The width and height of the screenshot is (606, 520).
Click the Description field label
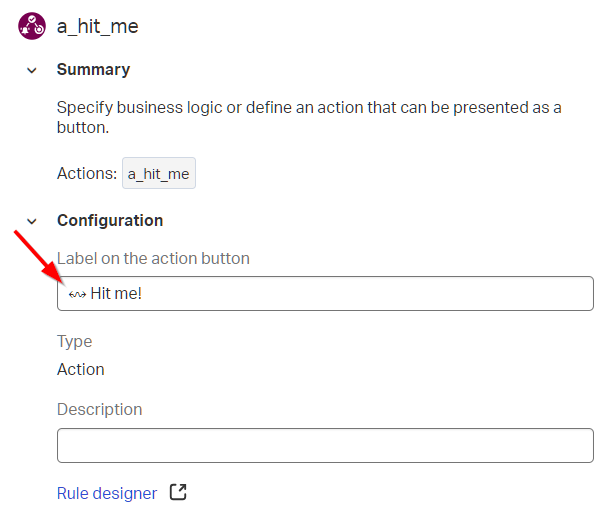coord(99,409)
